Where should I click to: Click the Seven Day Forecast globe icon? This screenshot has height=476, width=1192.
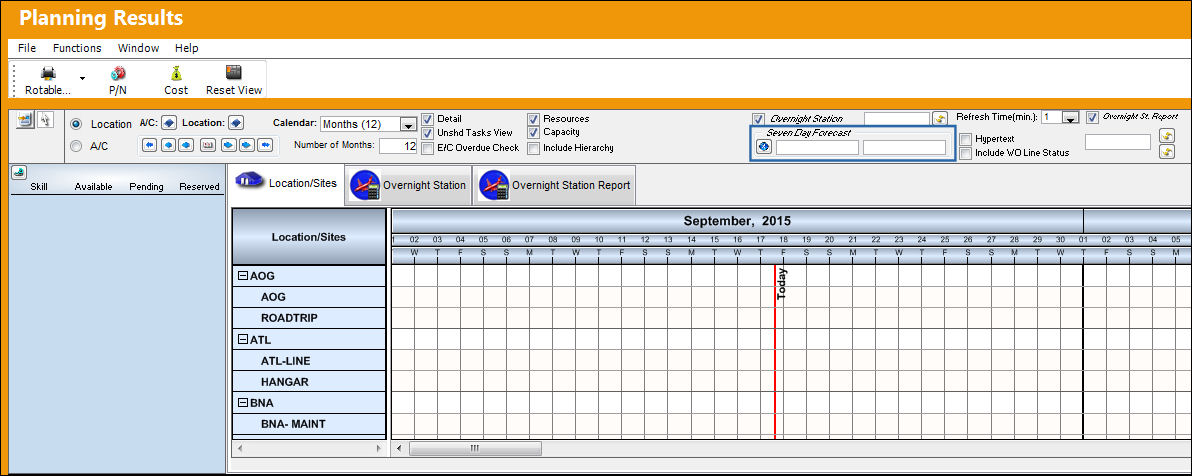tap(765, 147)
